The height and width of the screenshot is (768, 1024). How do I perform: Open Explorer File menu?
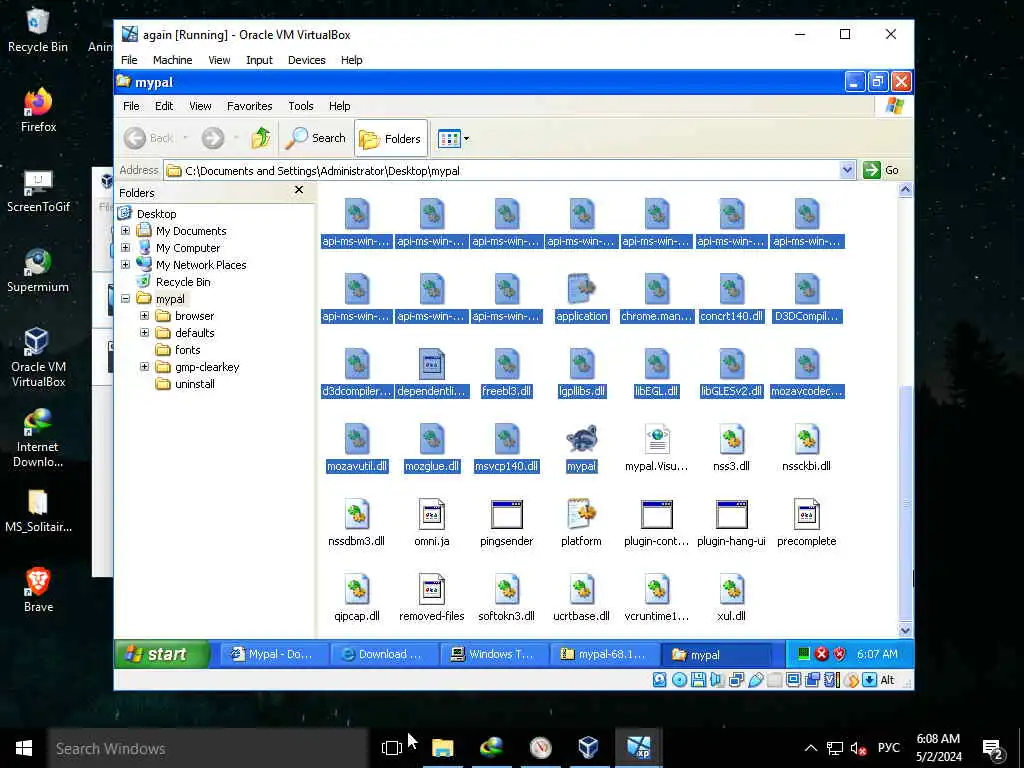click(131, 106)
